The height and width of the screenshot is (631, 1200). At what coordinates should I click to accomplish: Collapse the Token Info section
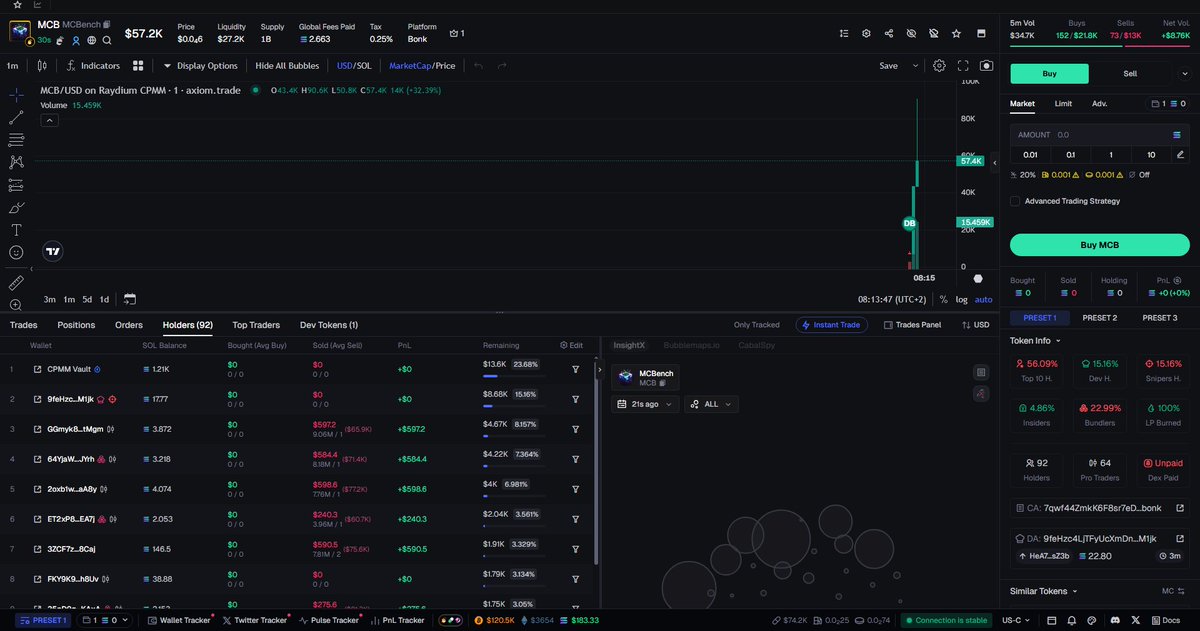(x=1035, y=341)
